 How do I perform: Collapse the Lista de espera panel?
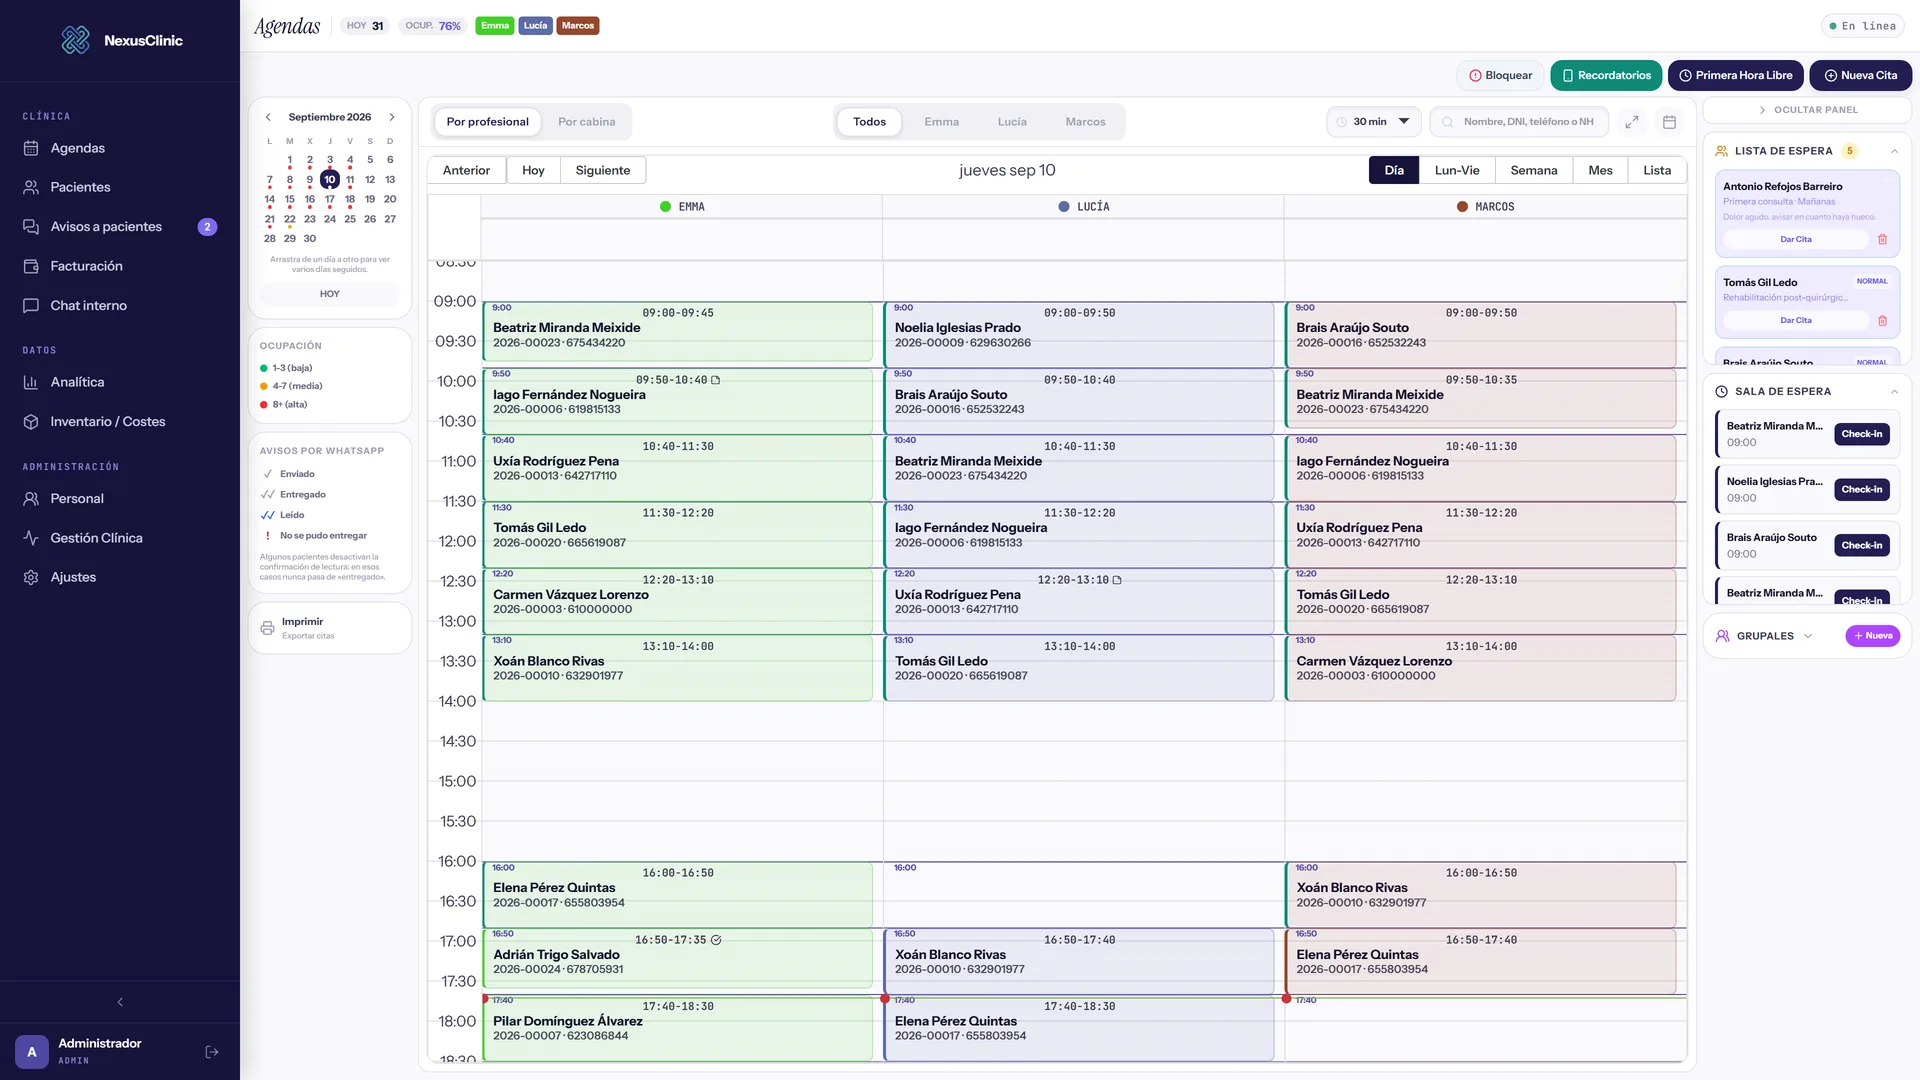pyautogui.click(x=1894, y=151)
